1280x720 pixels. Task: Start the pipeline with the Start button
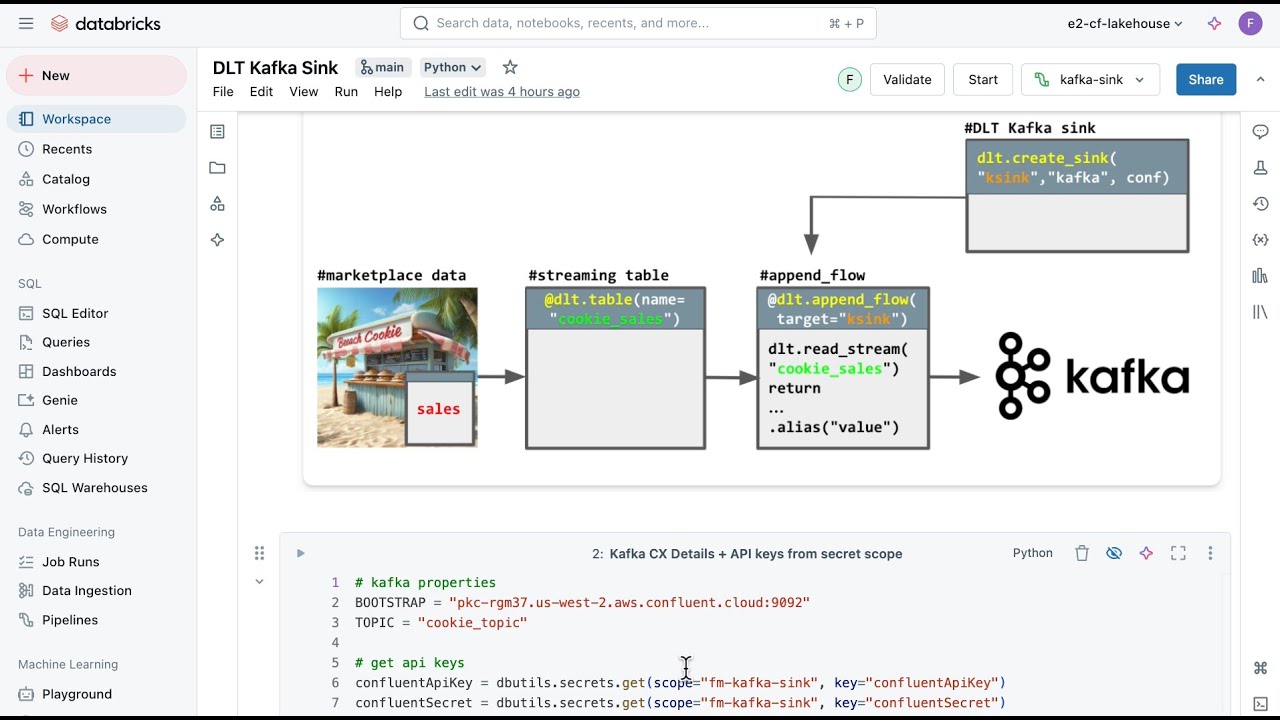[x=983, y=80]
